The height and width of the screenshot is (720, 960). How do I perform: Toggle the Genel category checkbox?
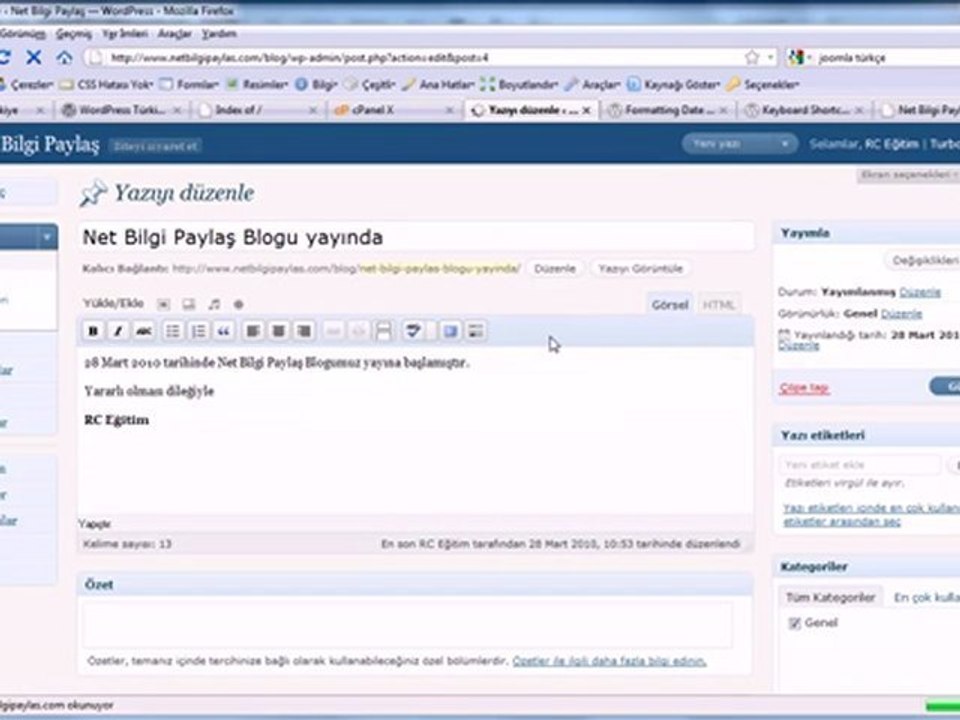795,623
